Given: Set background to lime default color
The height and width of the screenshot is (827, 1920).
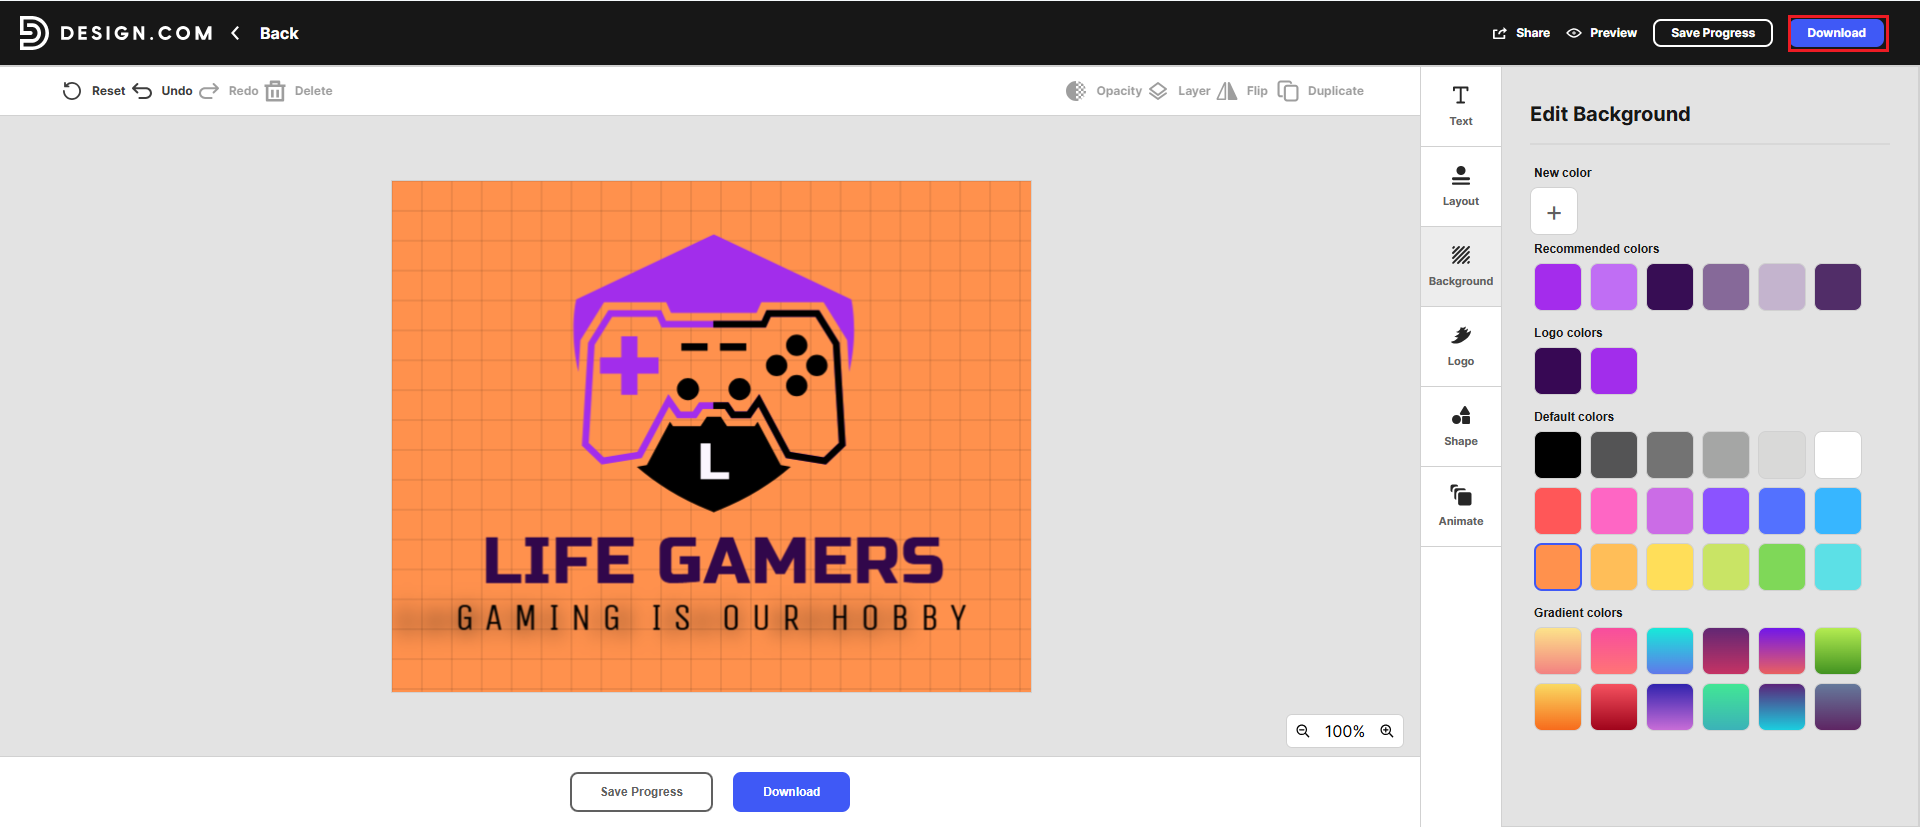Looking at the screenshot, I should 1726,567.
